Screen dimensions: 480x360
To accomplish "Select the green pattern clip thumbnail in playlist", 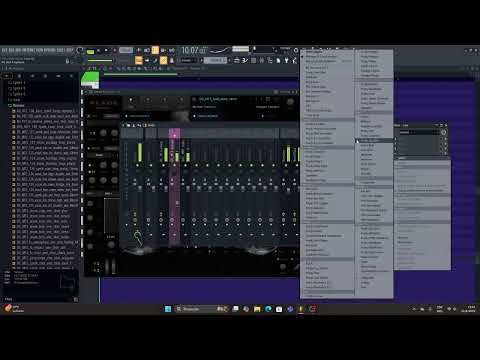I will coord(90,80).
